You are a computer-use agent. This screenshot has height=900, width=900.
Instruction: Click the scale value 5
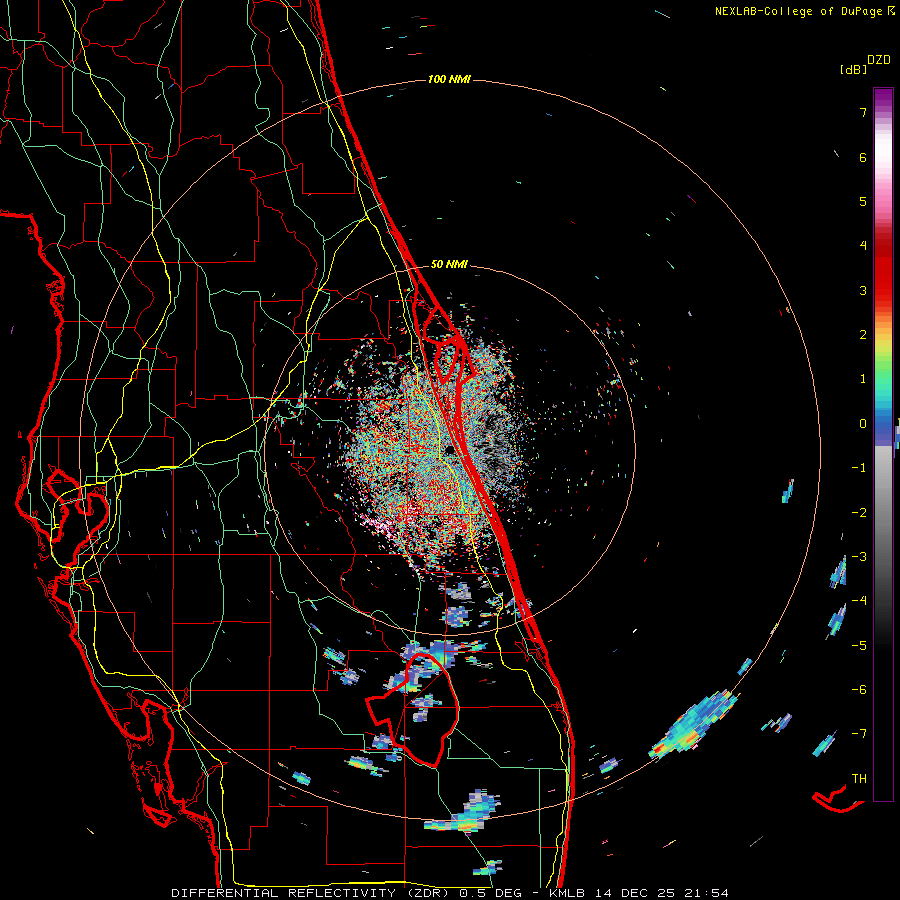point(863,201)
